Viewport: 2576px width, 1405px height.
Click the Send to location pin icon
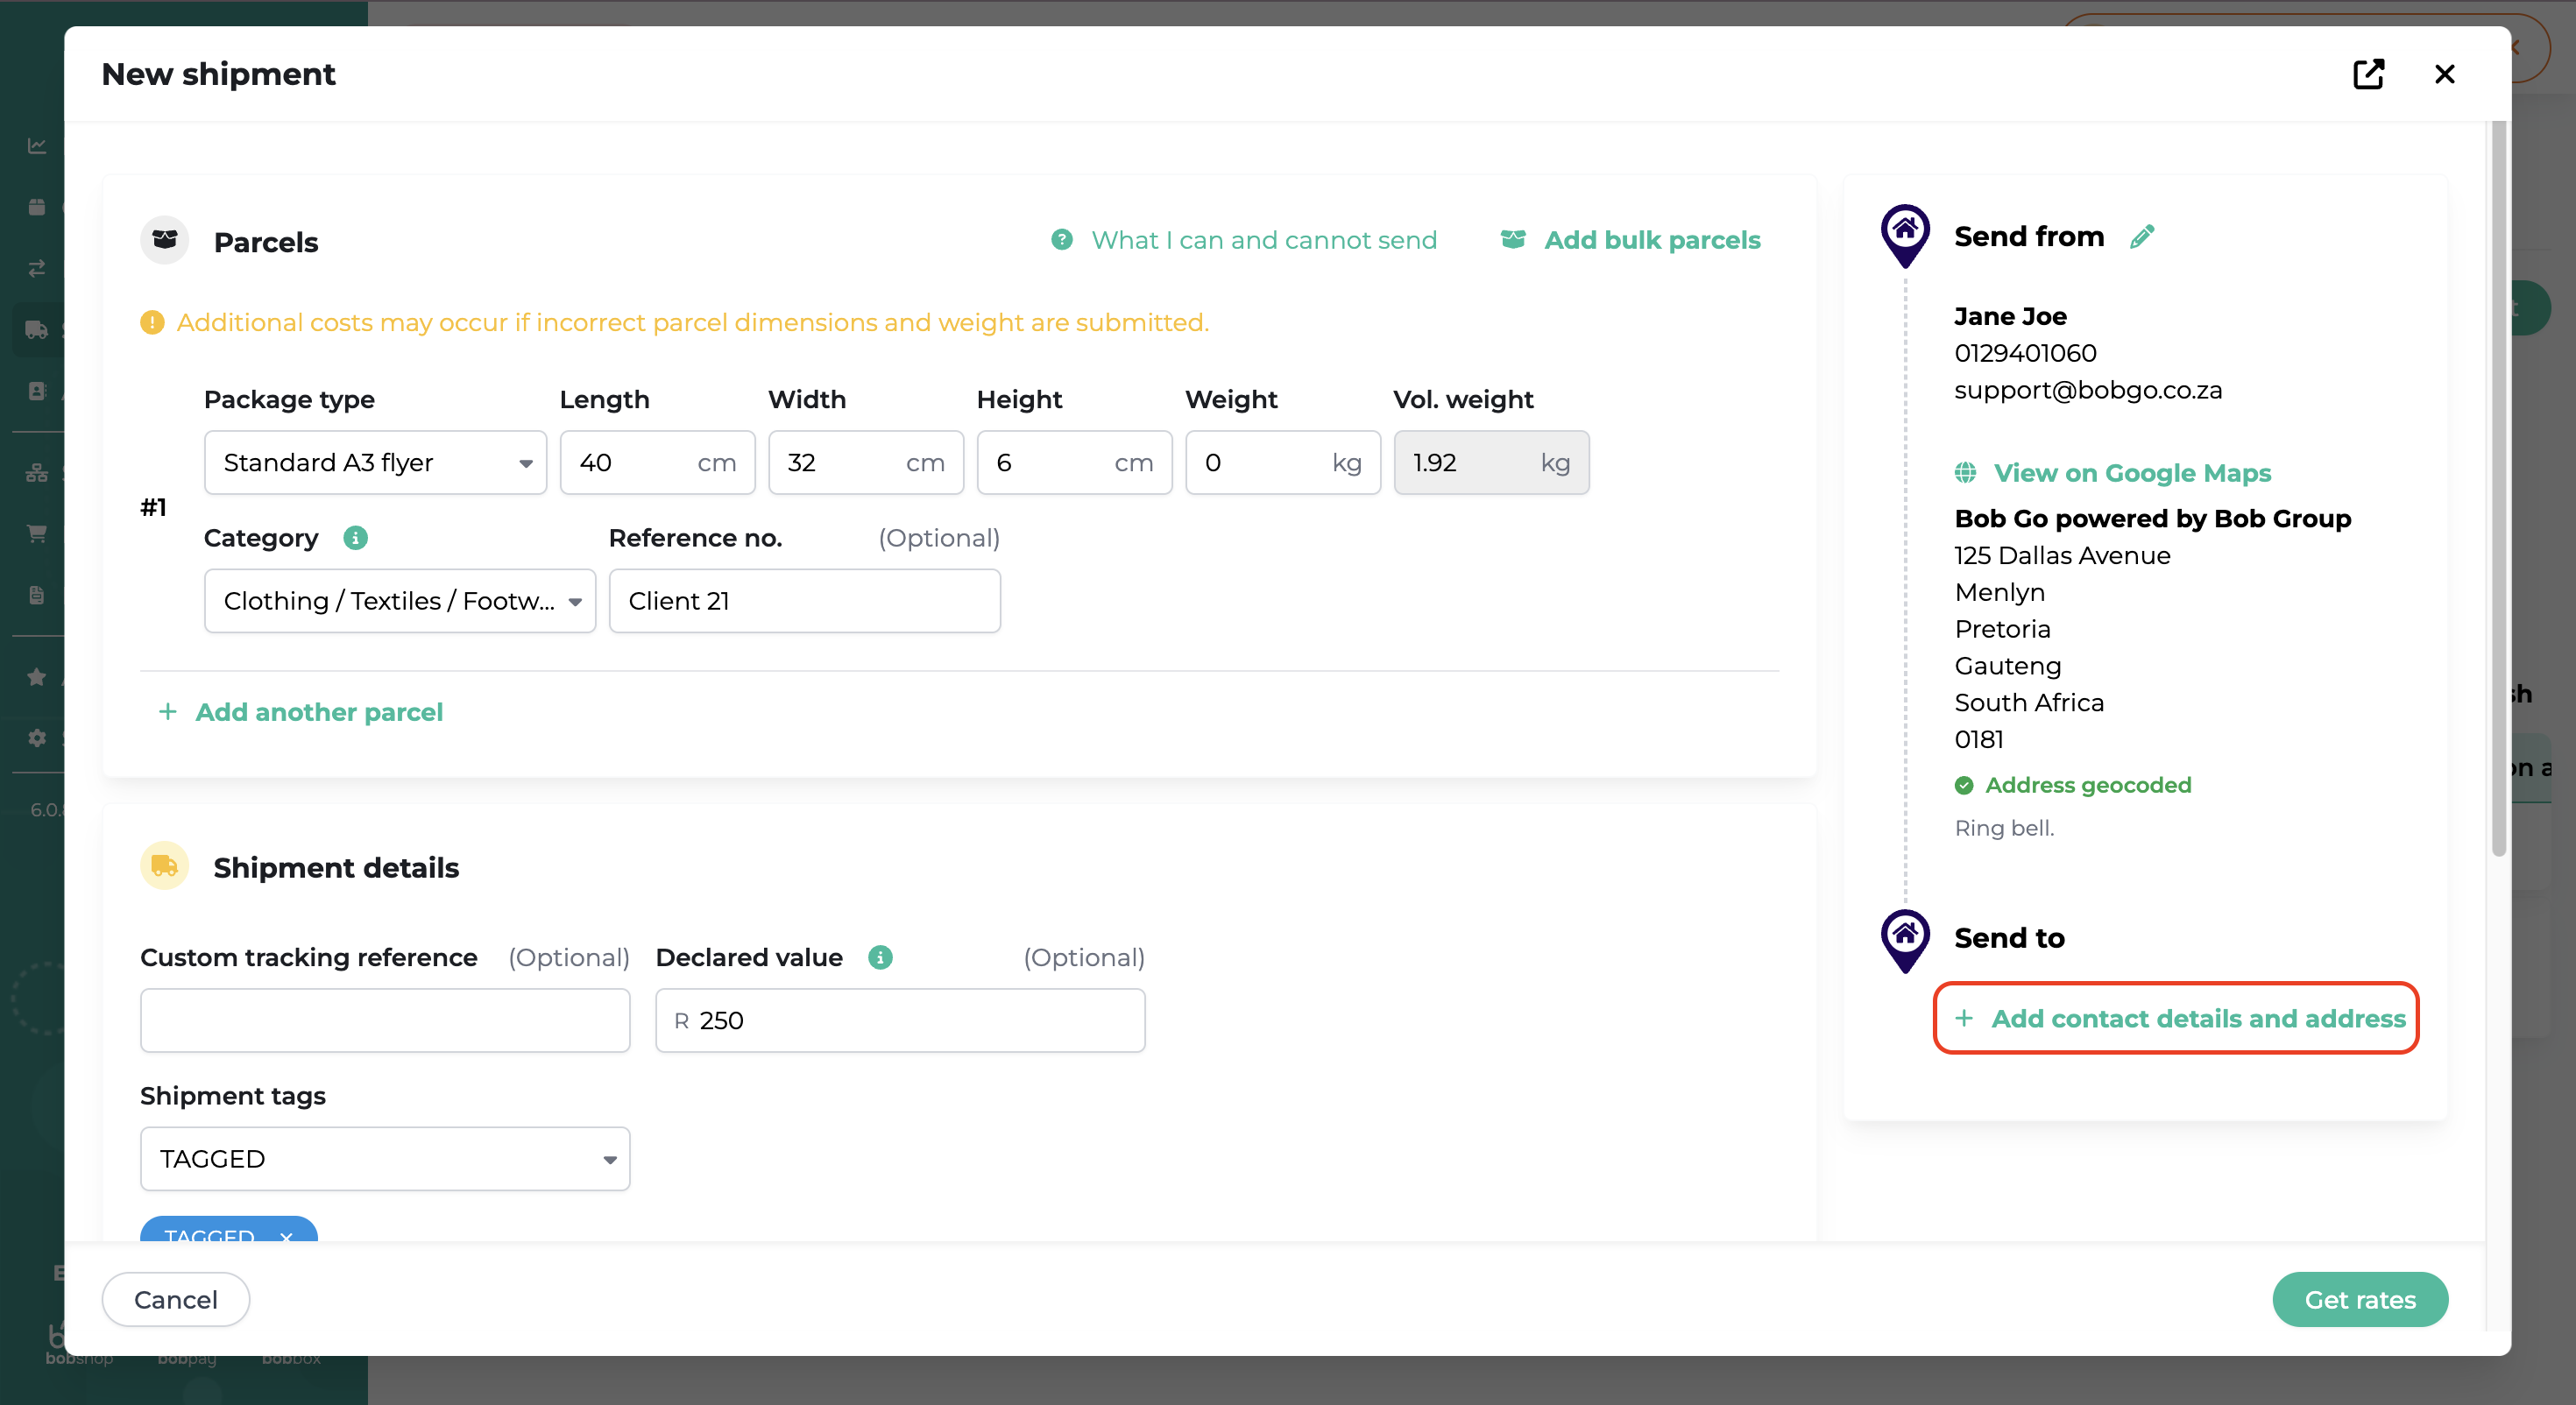1905,940
